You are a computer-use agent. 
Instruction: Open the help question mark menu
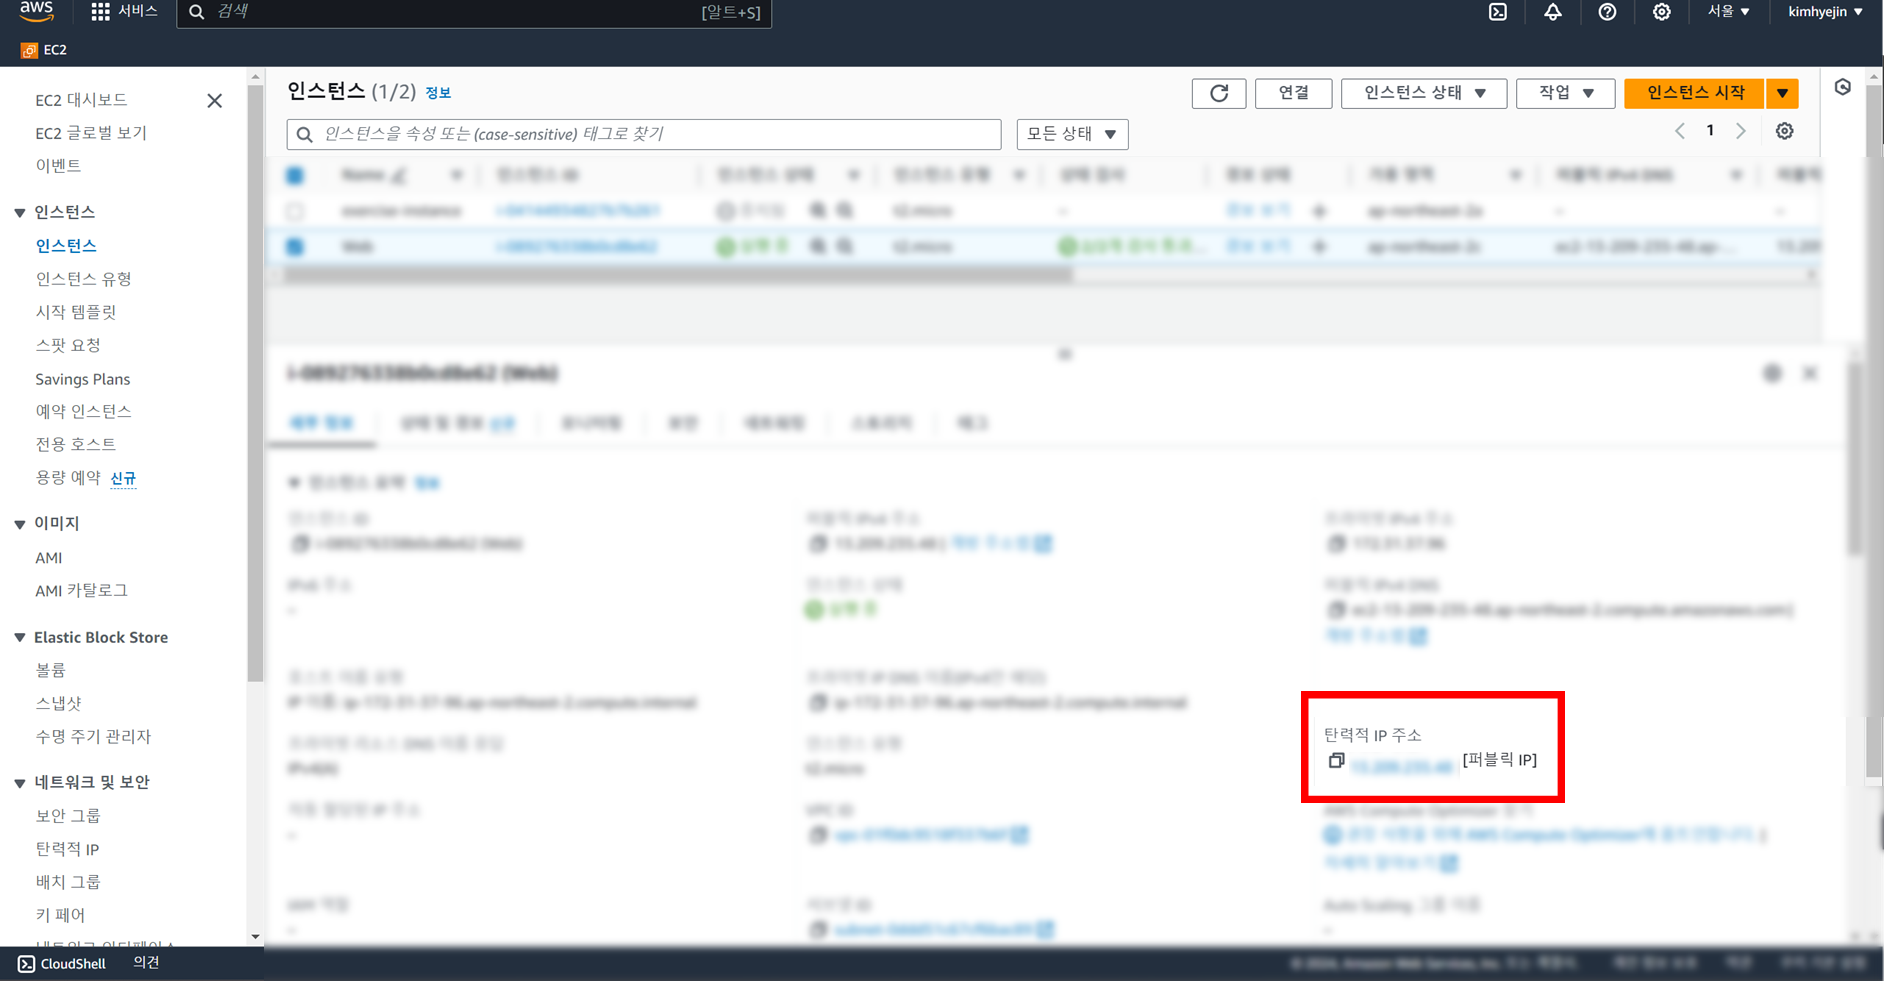1607,12
